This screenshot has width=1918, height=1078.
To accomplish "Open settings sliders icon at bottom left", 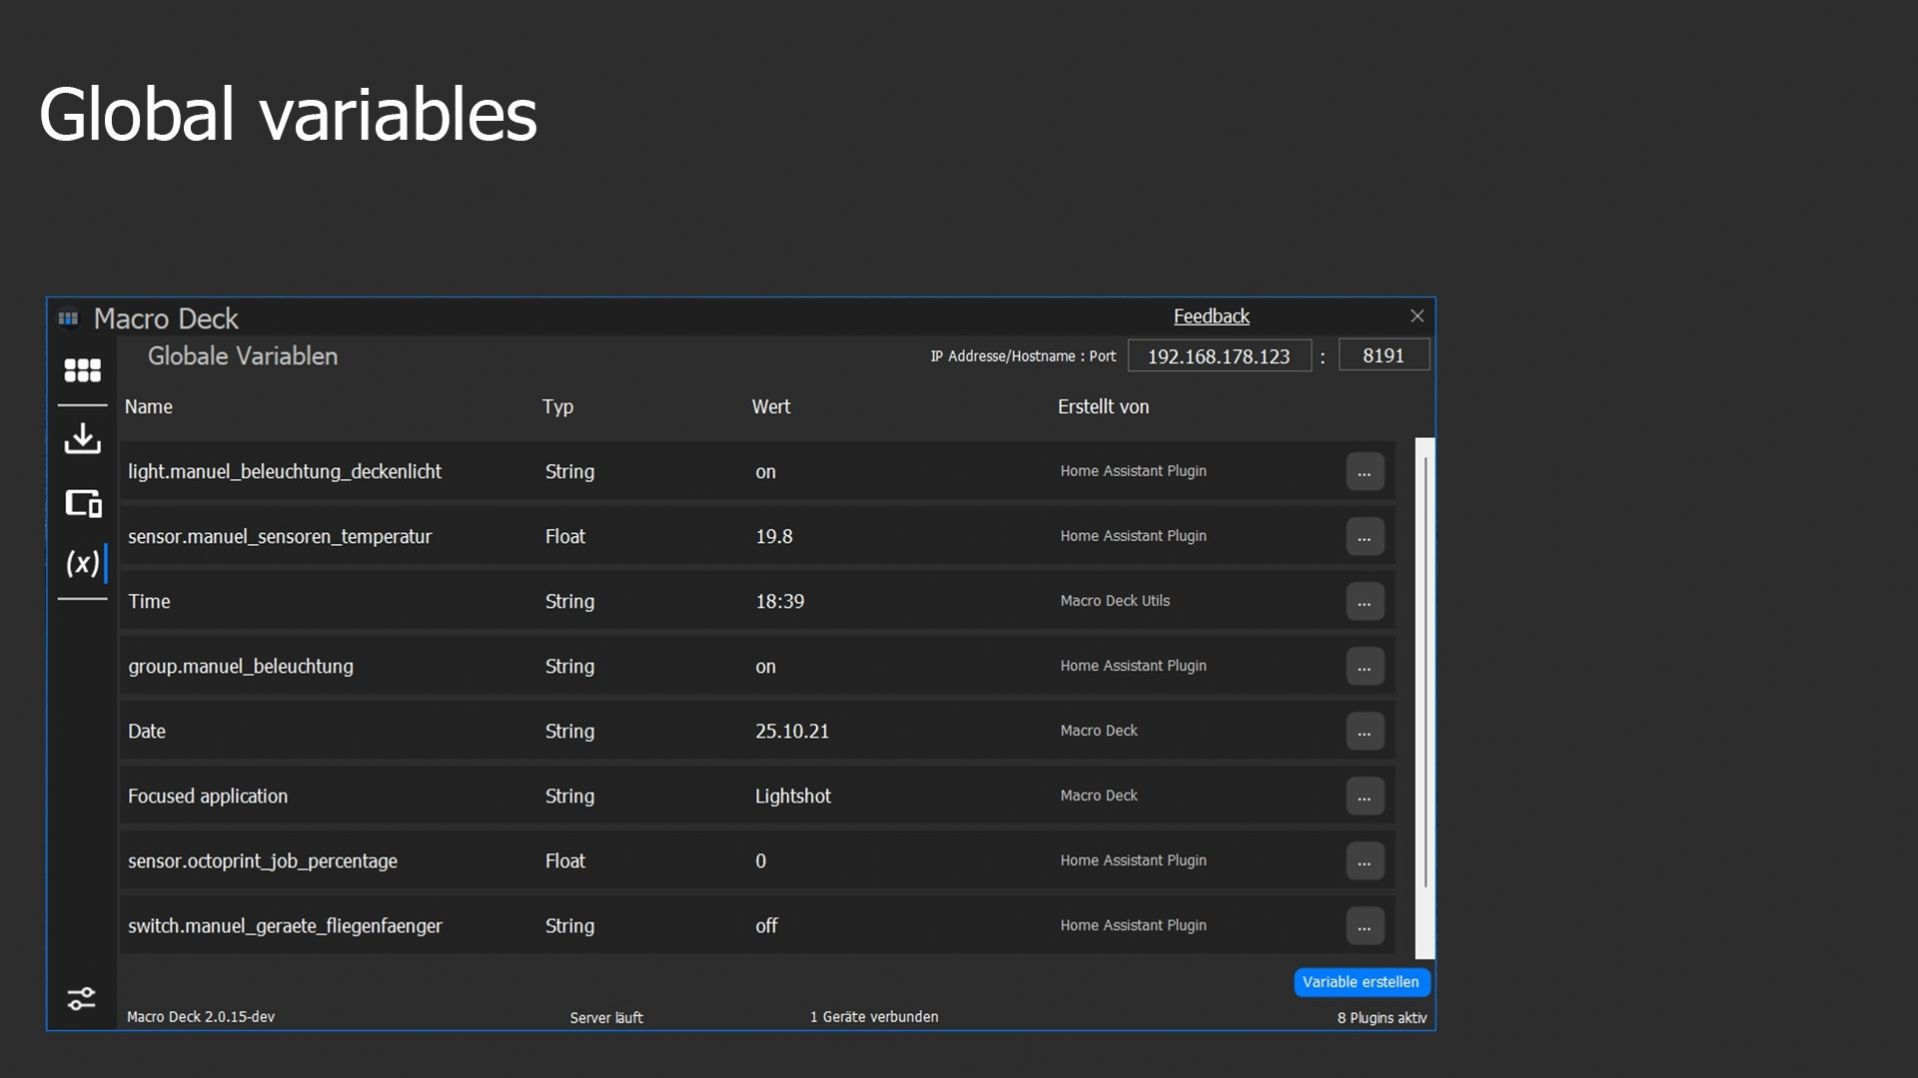I will pos(81,998).
